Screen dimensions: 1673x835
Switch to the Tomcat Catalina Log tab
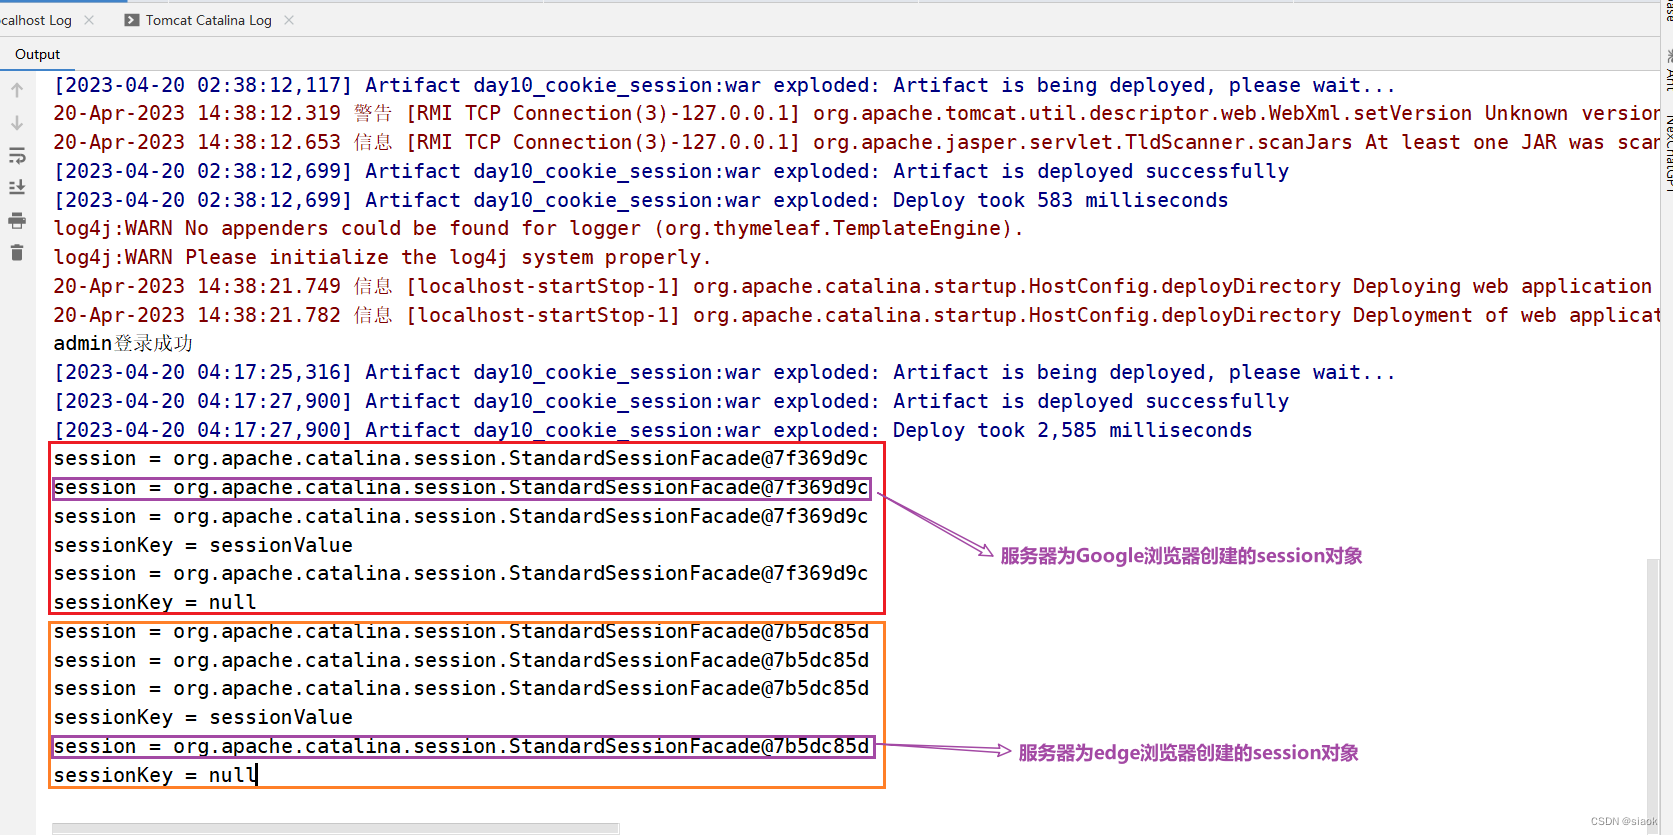coord(208,20)
